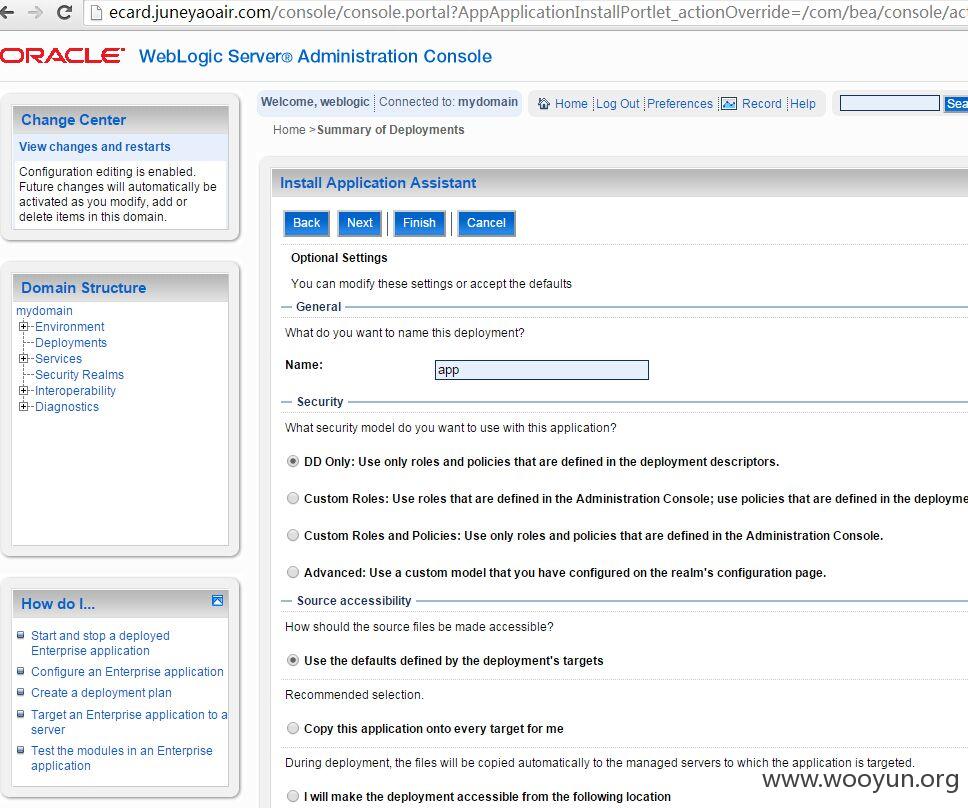
Task: Click the Home house icon
Action: tap(544, 104)
